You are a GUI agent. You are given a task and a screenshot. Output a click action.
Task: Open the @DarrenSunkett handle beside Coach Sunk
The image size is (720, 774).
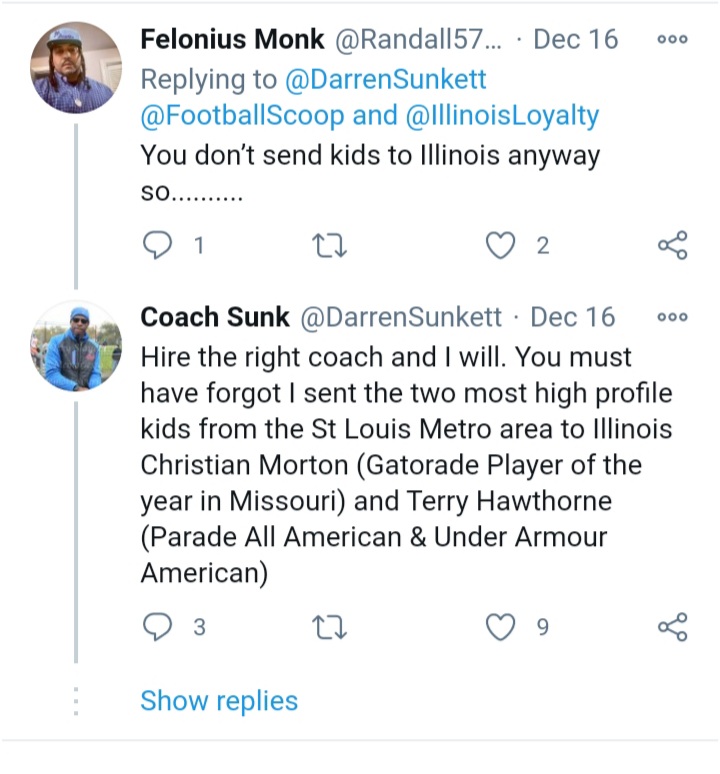coord(401,318)
